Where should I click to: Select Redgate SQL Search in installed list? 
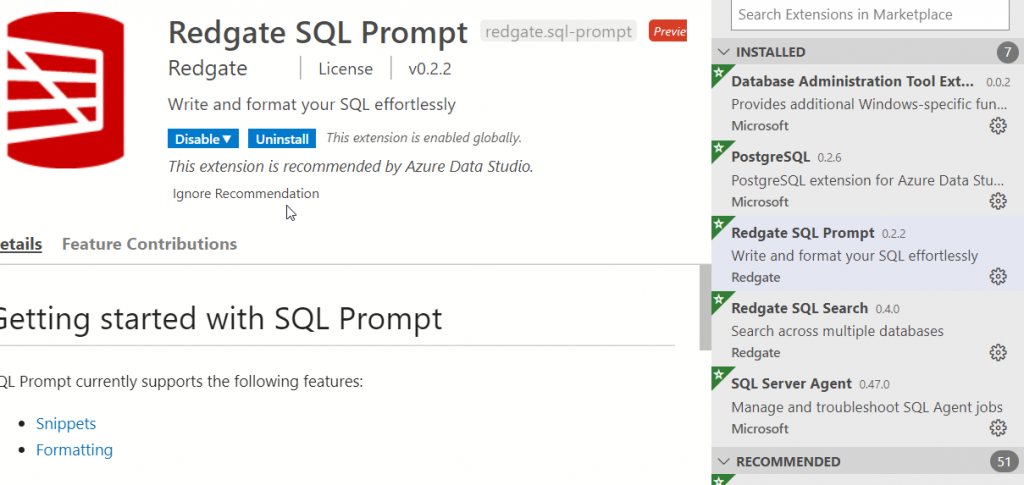(x=800, y=309)
